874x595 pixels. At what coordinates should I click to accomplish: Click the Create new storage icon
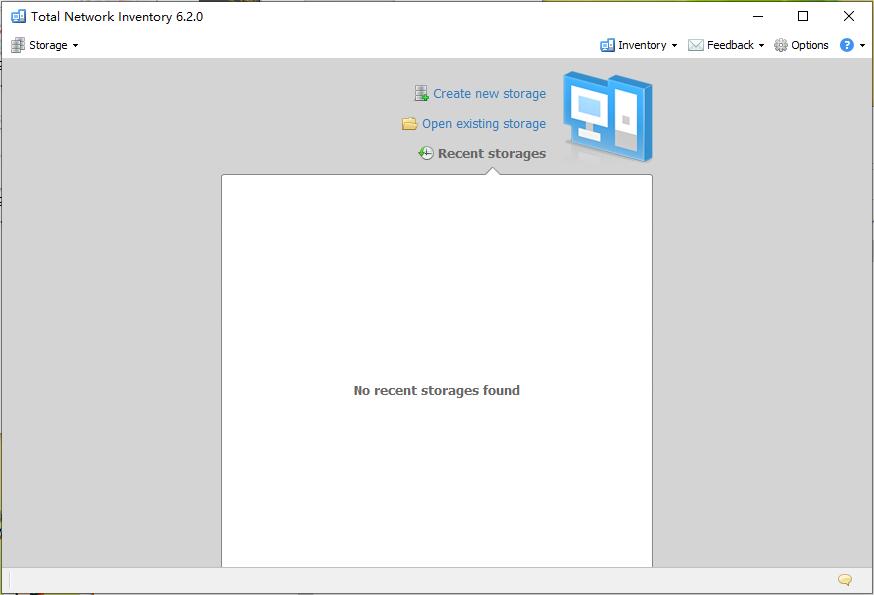(421, 93)
